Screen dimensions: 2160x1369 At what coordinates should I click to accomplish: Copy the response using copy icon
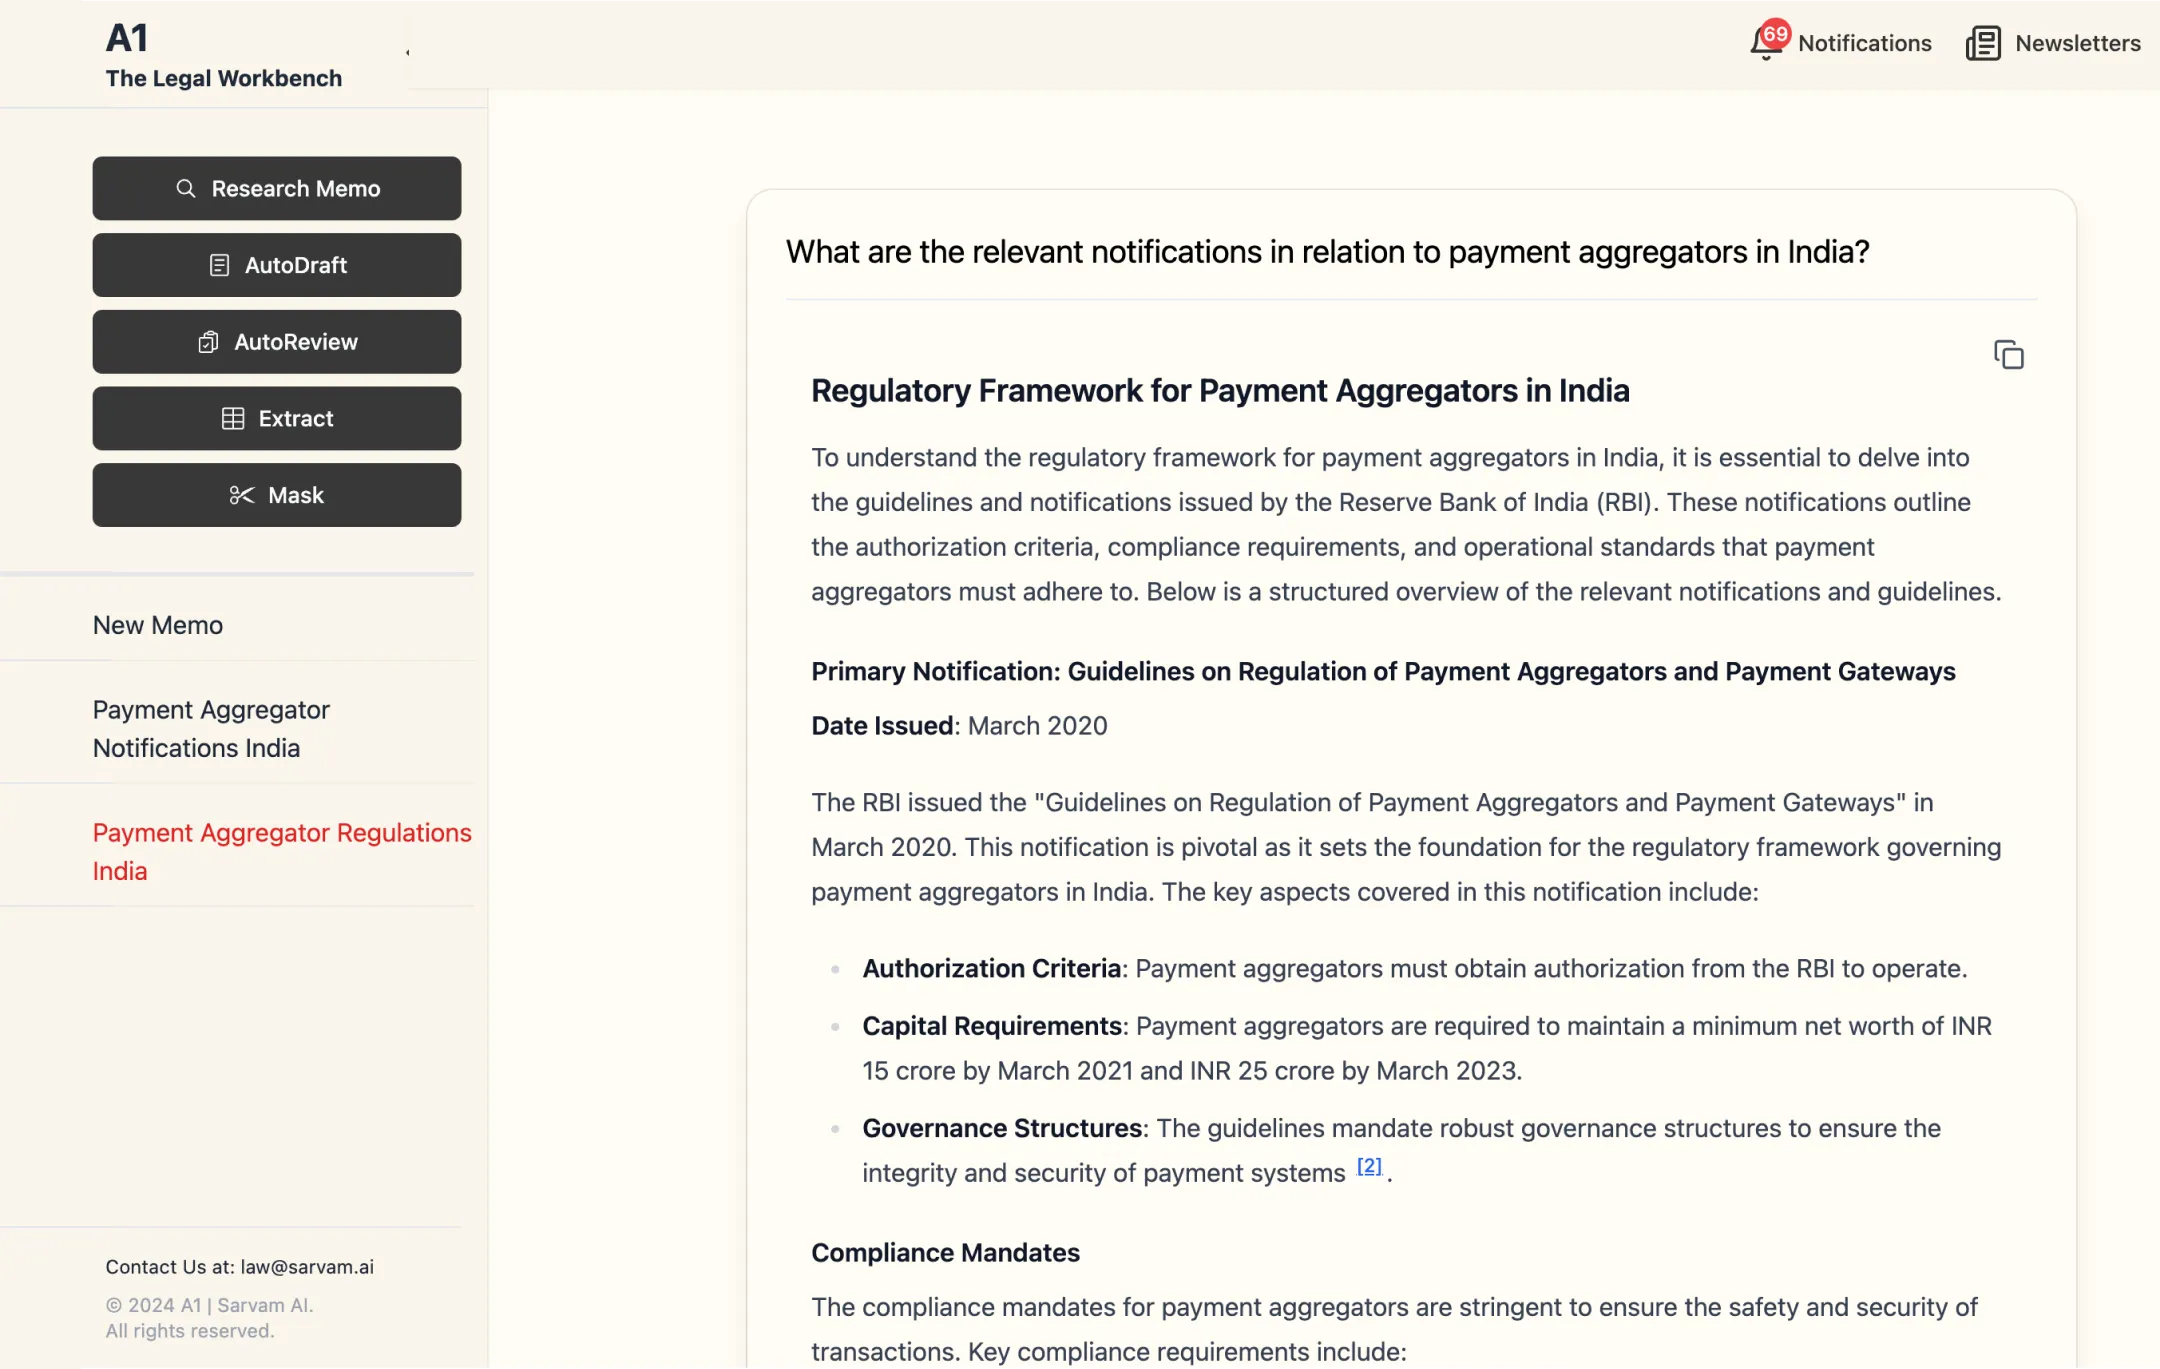coord(2008,355)
